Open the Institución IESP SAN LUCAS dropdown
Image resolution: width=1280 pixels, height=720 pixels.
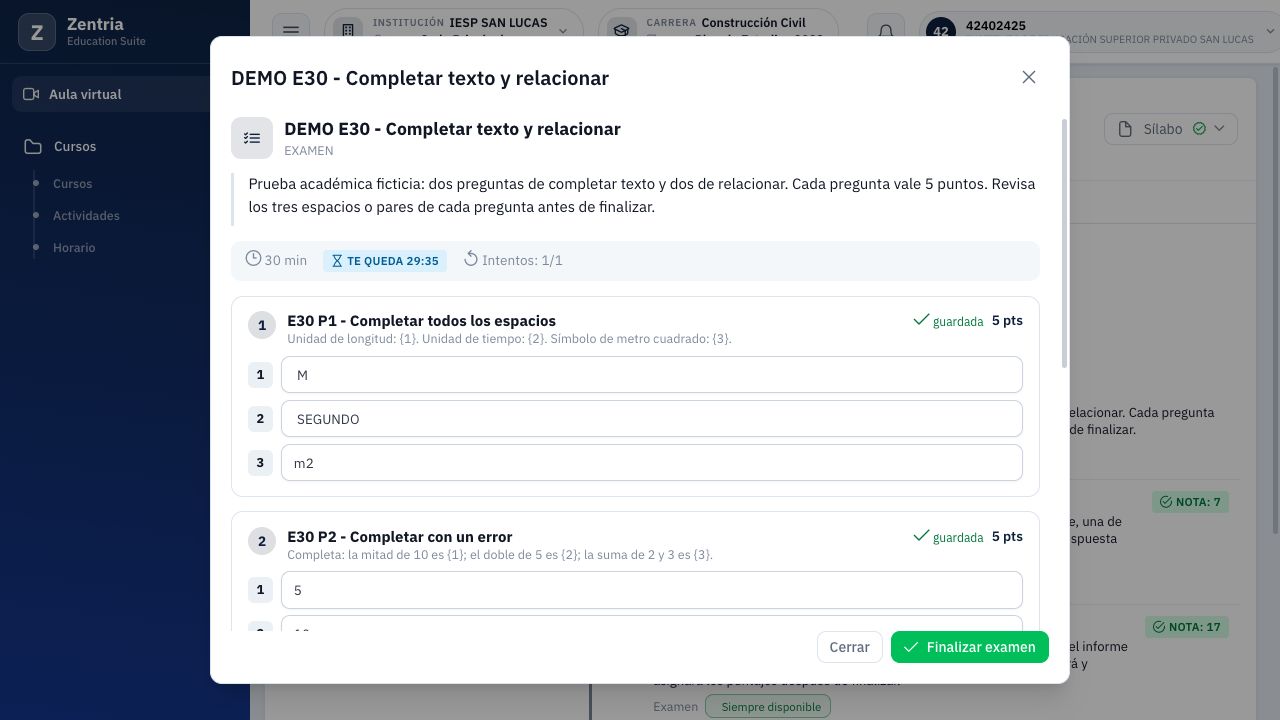click(x=455, y=30)
